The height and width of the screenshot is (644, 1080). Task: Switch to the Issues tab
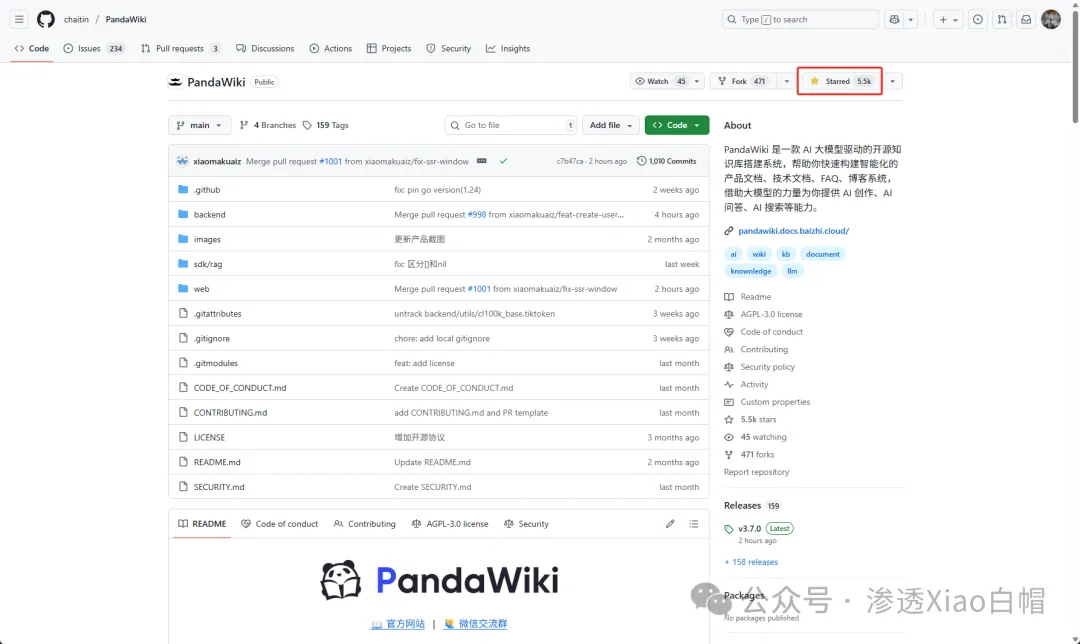pos(93,48)
